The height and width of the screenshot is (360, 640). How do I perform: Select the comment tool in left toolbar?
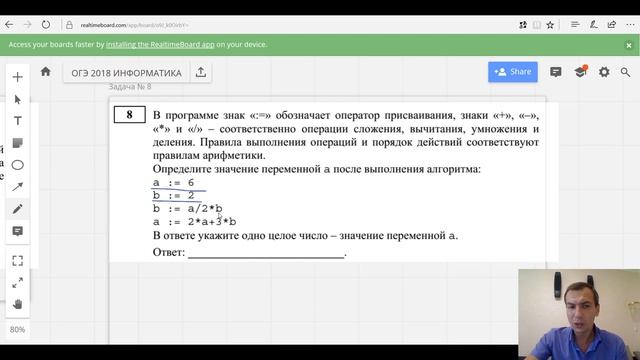18,231
